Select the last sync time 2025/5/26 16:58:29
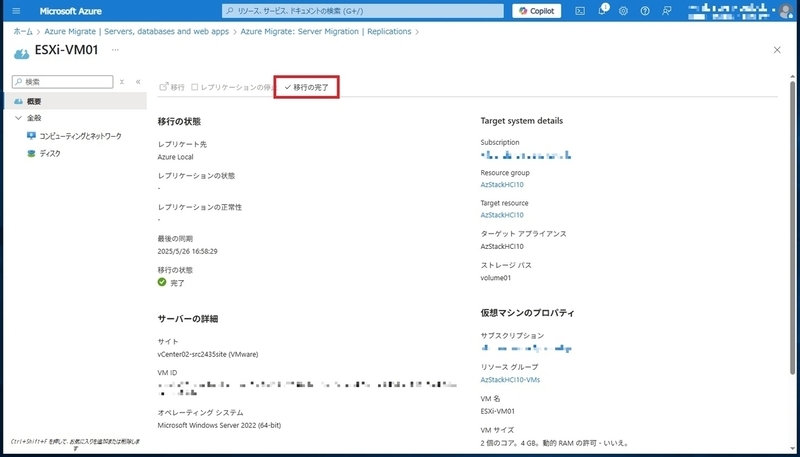The height and width of the screenshot is (457, 800). pos(188,251)
